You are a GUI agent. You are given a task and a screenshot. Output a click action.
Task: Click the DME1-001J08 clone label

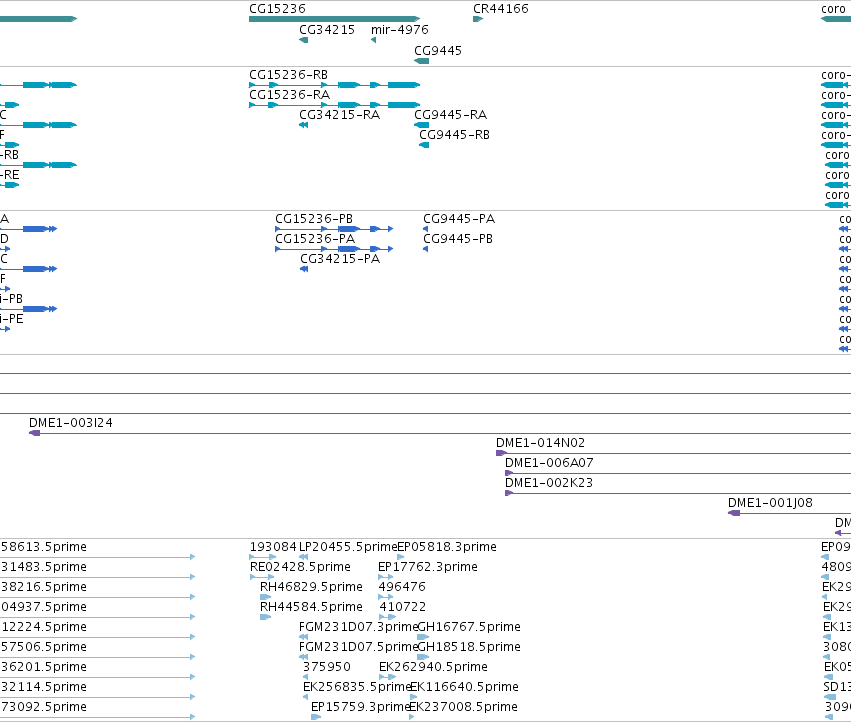[x=770, y=503]
